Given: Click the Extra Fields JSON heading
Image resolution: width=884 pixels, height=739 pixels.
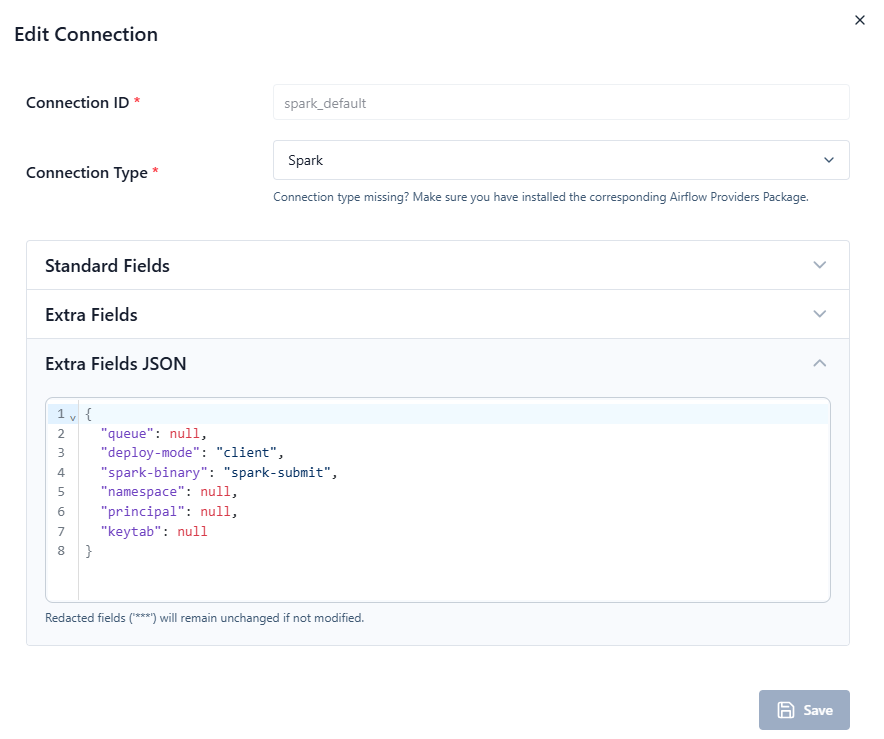Looking at the screenshot, I should pyautogui.click(x=115, y=363).
